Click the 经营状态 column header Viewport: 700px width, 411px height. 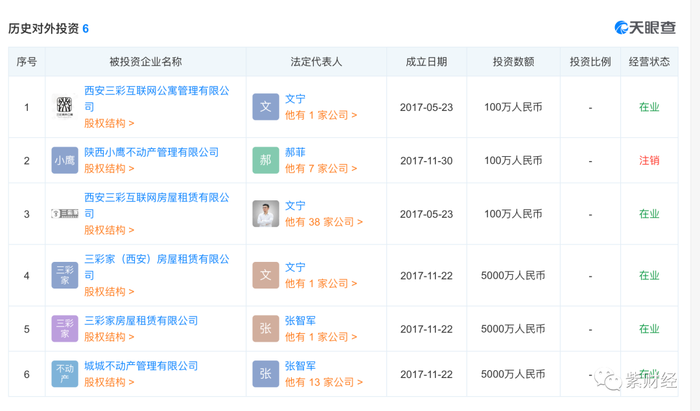click(x=649, y=62)
